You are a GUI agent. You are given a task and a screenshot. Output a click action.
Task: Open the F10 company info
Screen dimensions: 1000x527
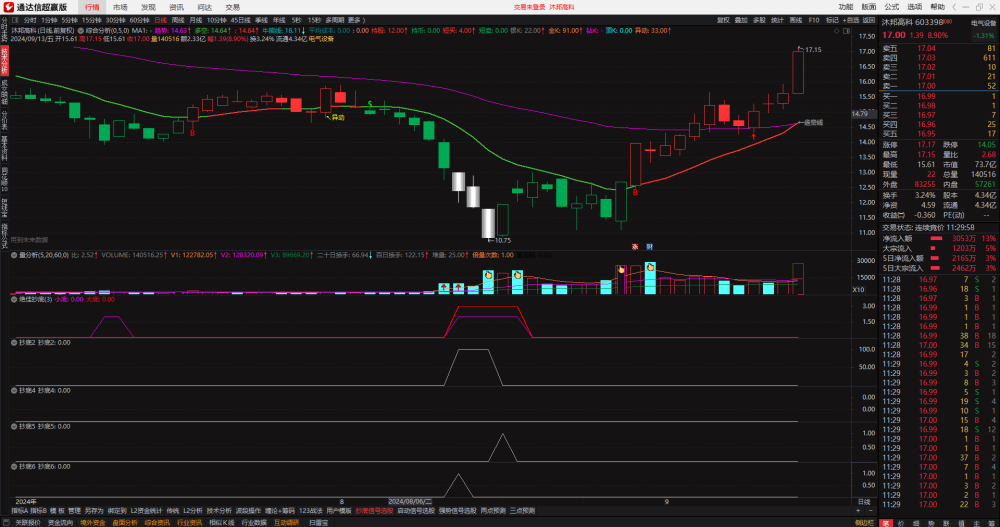click(x=814, y=20)
